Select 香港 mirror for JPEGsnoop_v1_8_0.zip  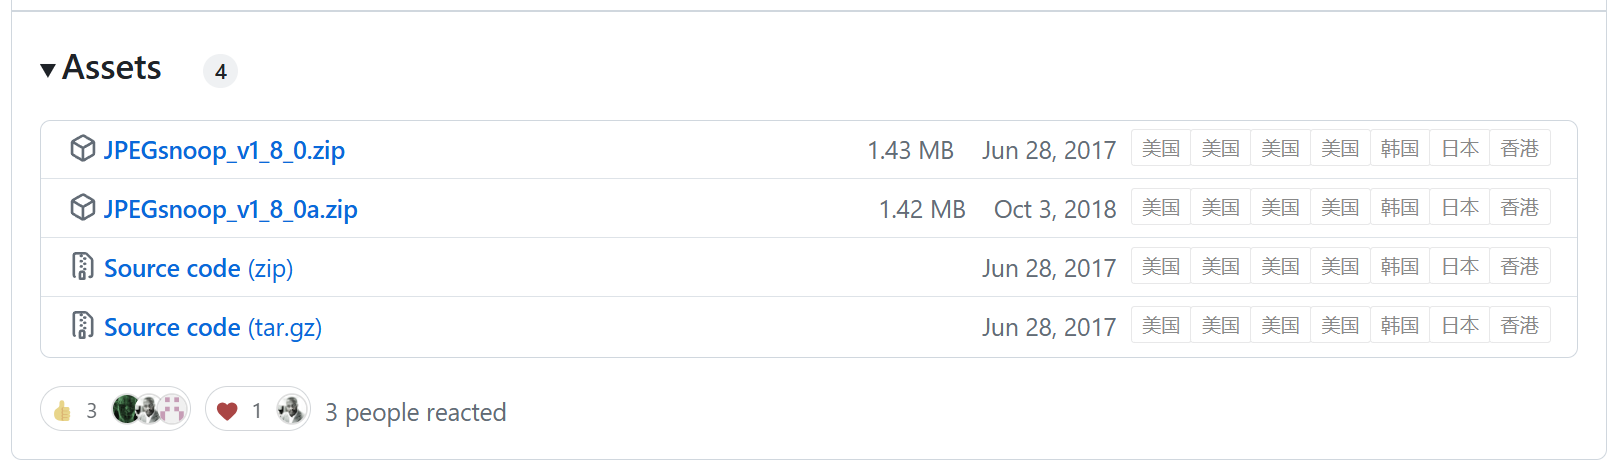1519,149
